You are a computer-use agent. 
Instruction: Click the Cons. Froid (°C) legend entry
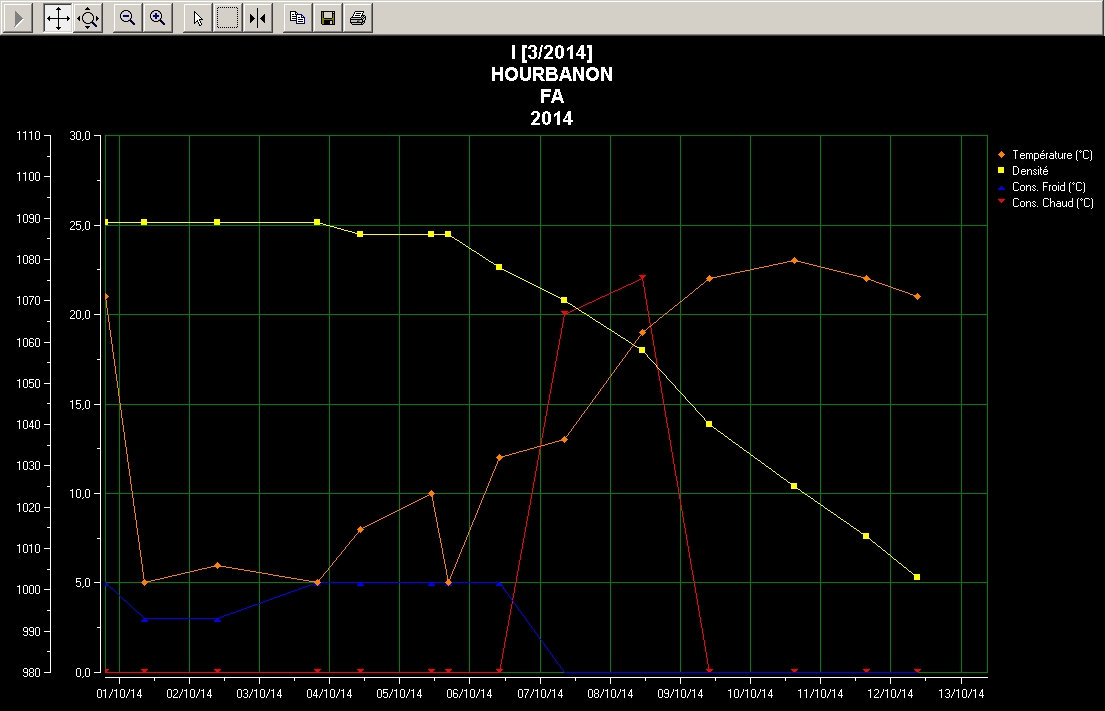click(1048, 187)
